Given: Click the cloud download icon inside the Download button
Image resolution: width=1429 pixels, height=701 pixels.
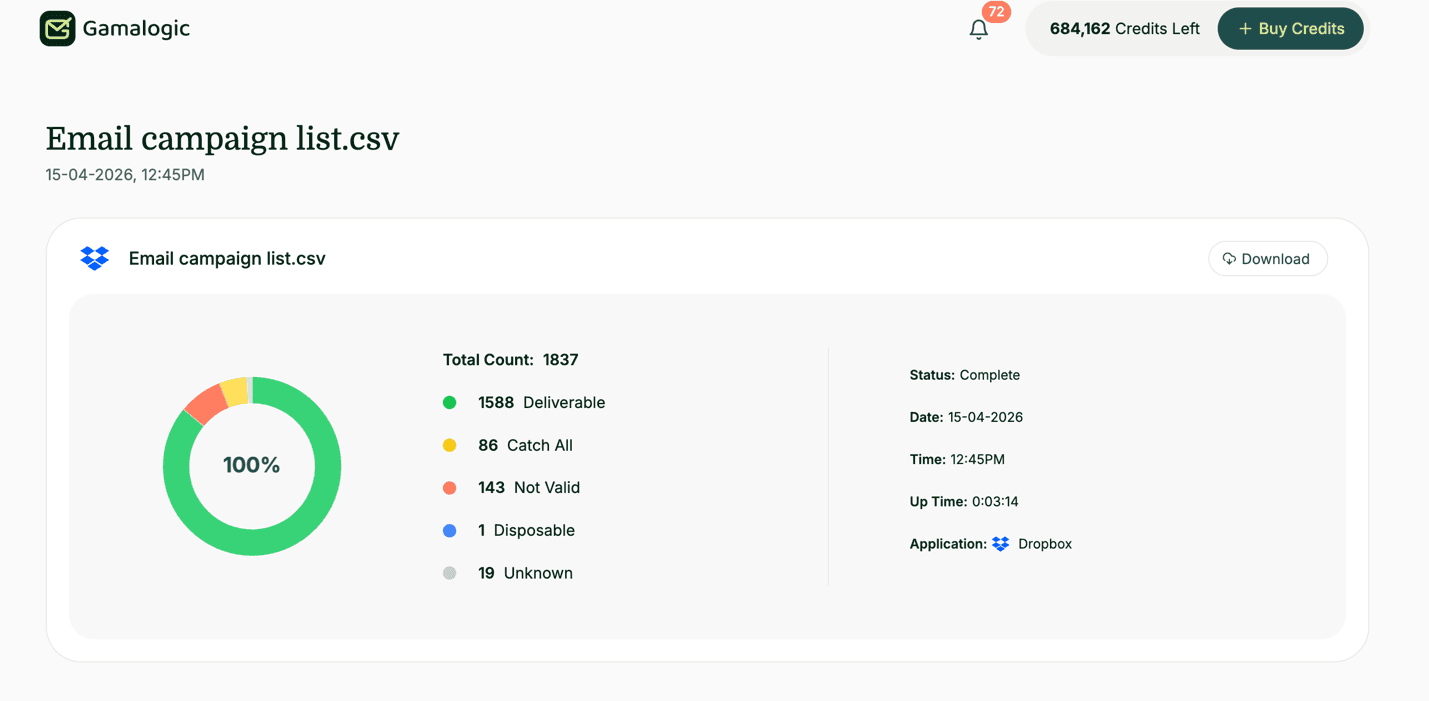Looking at the screenshot, I should [1229, 258].
